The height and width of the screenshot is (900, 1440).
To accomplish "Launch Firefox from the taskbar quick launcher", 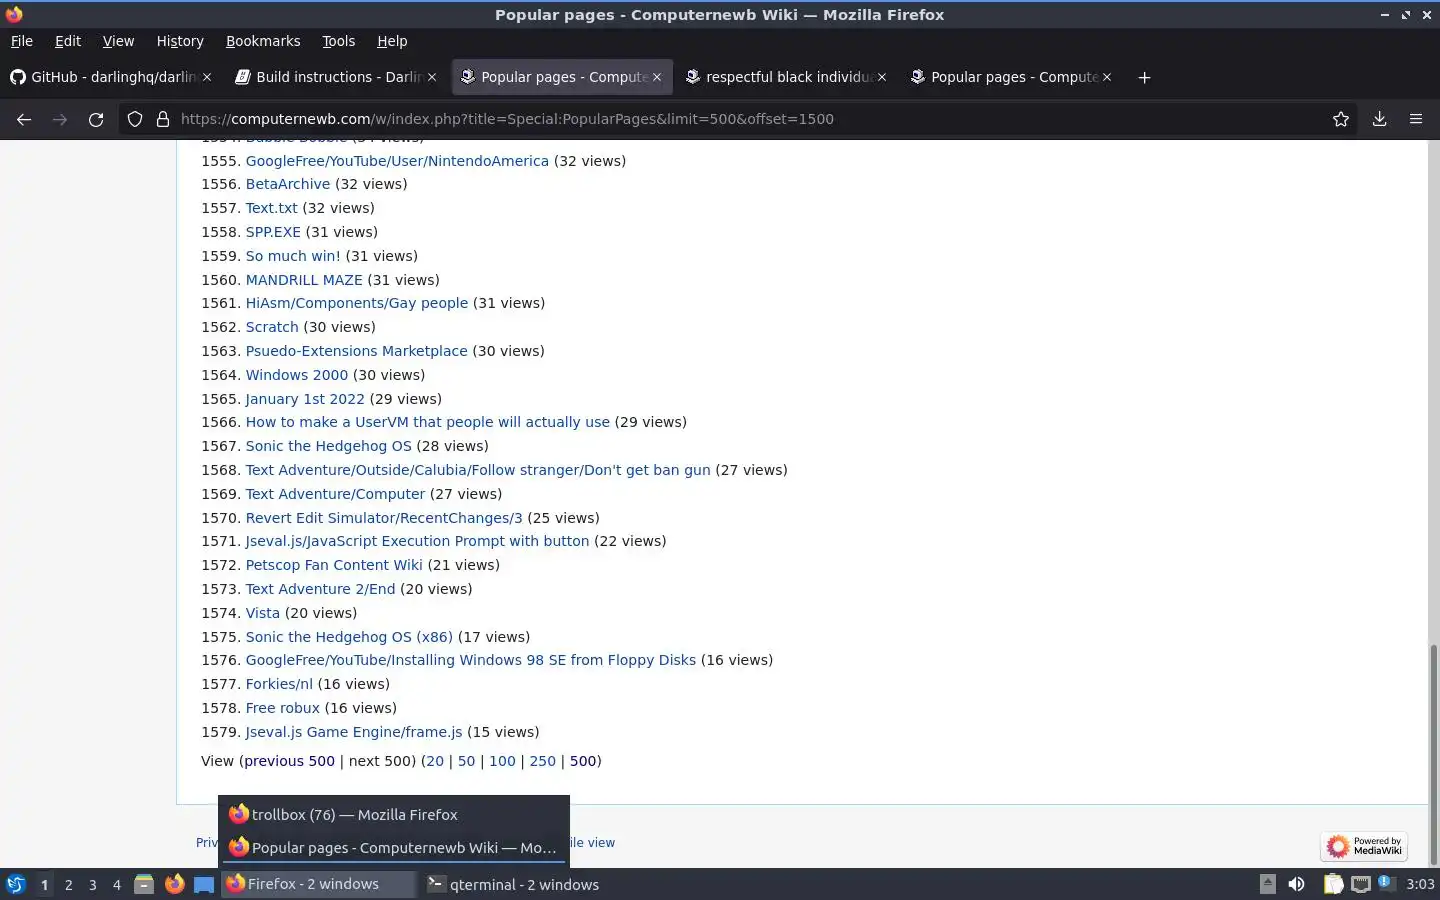I will pyautogui.click(x=174, y=884).
